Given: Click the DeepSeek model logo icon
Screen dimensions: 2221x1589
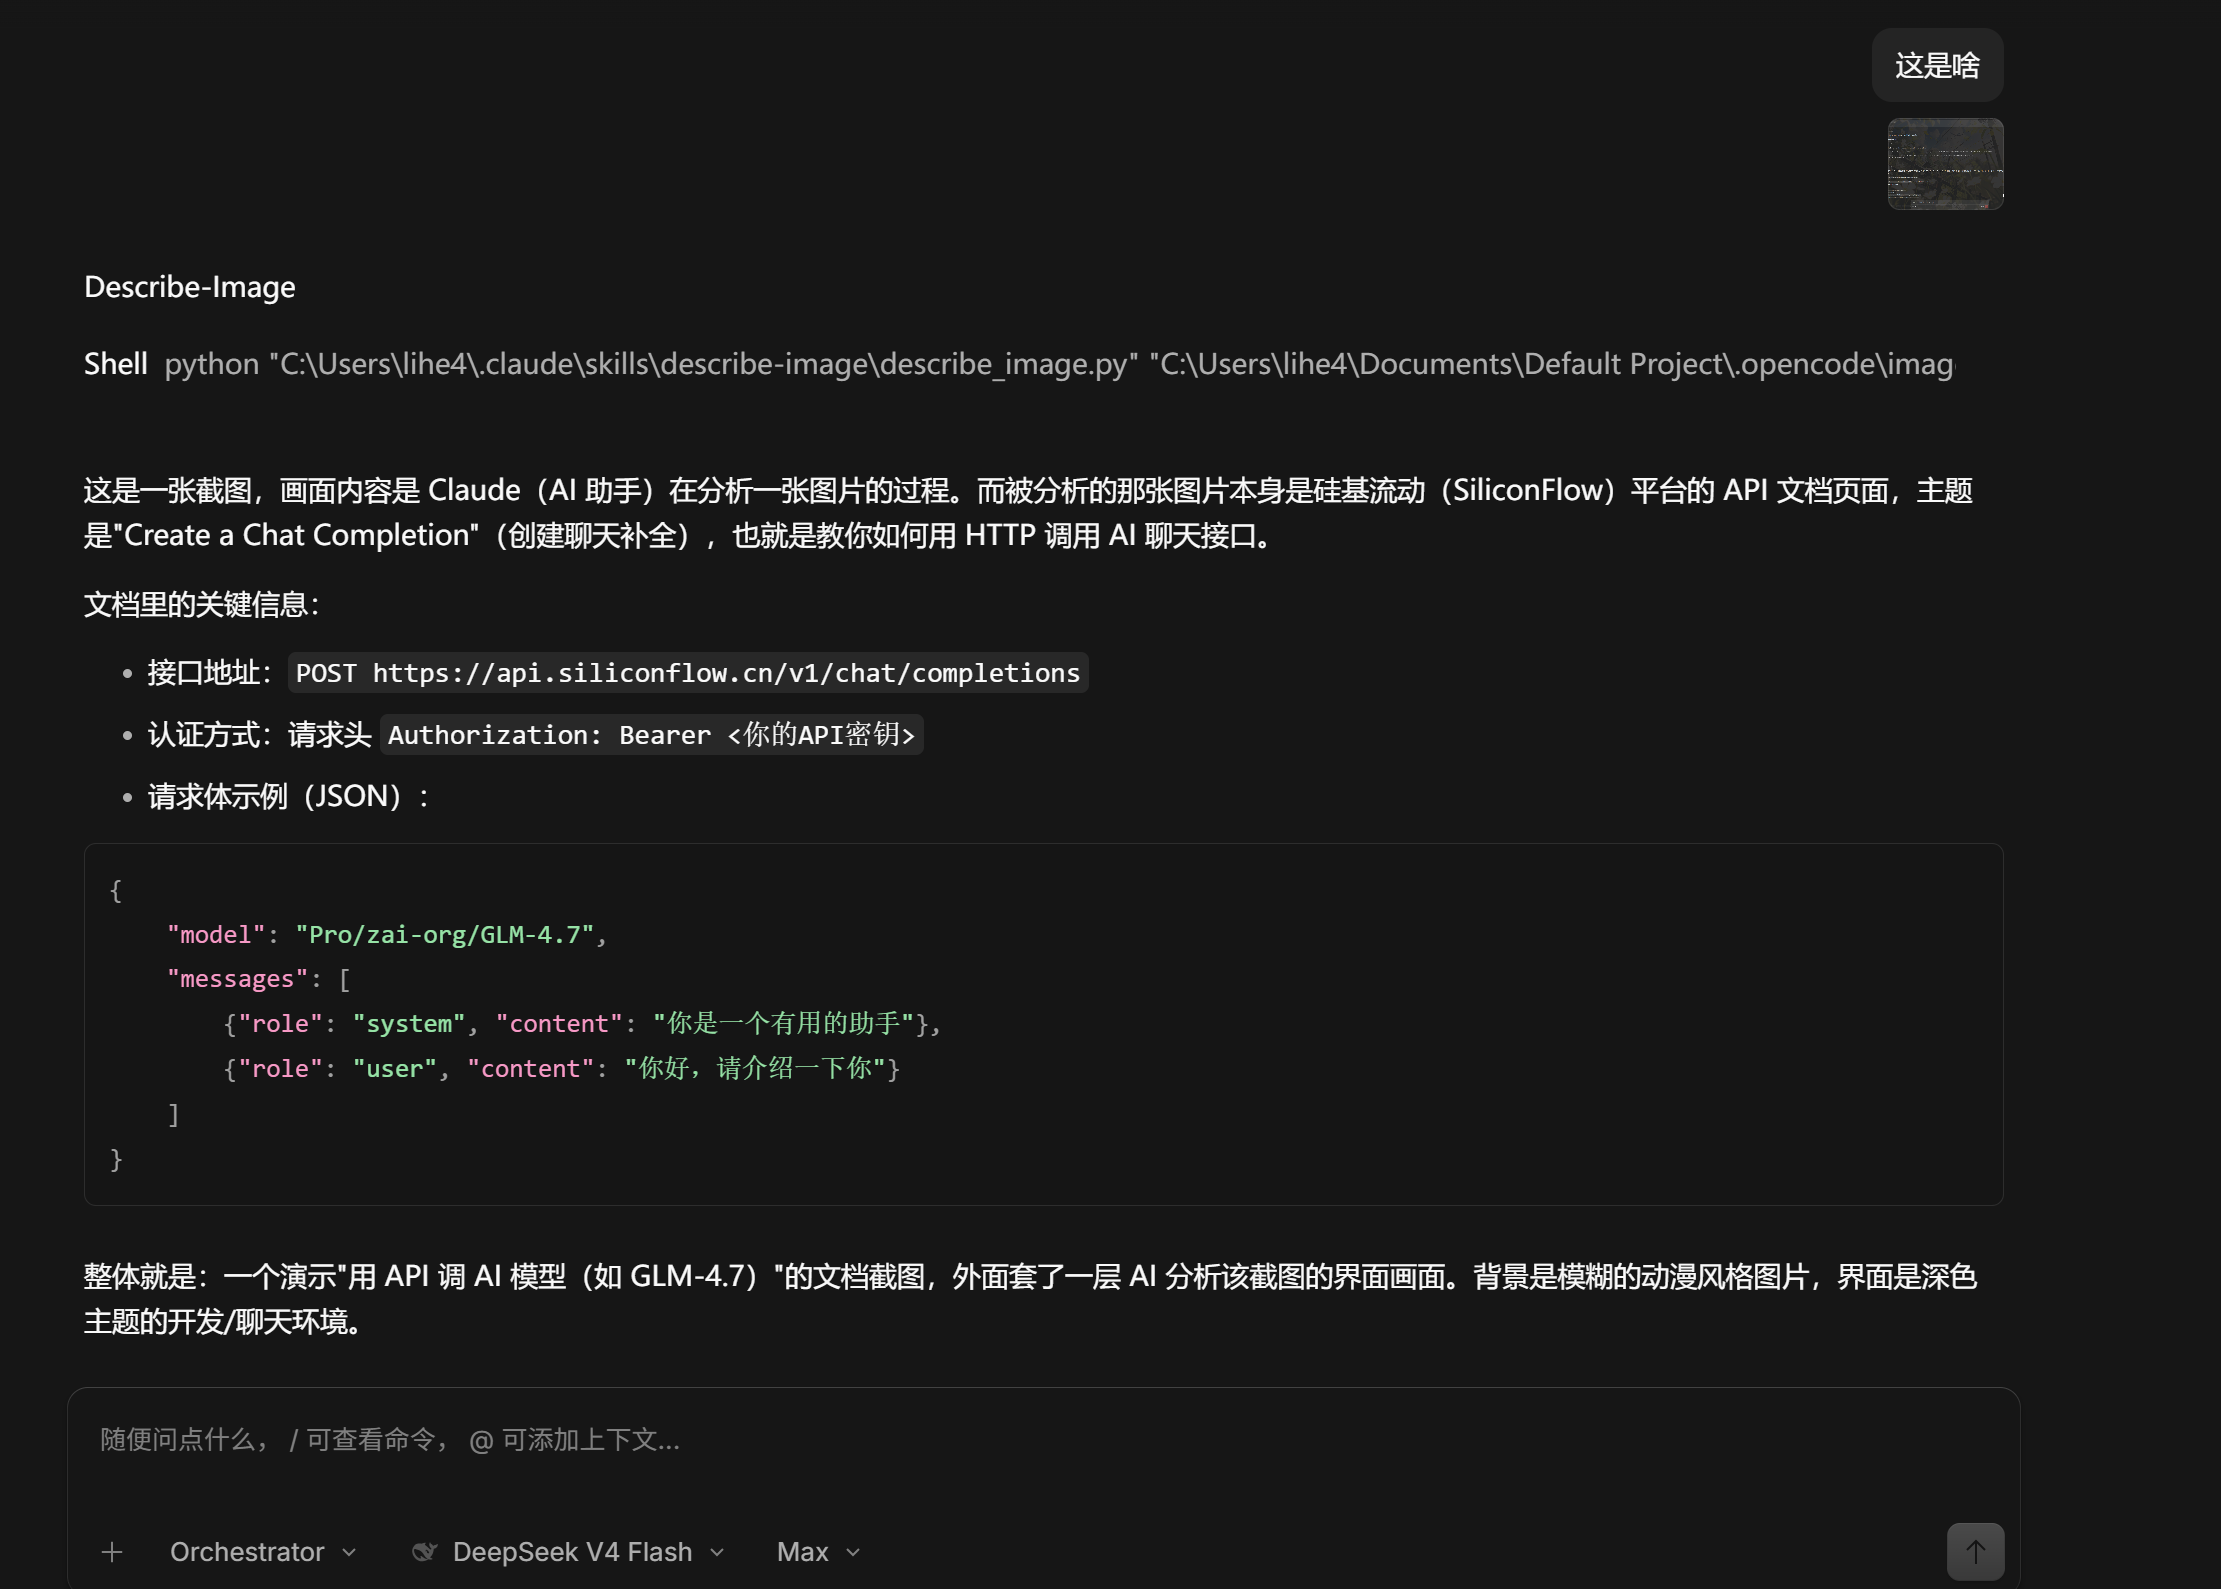Looking at the screenshot, I should coord(425,1551).
